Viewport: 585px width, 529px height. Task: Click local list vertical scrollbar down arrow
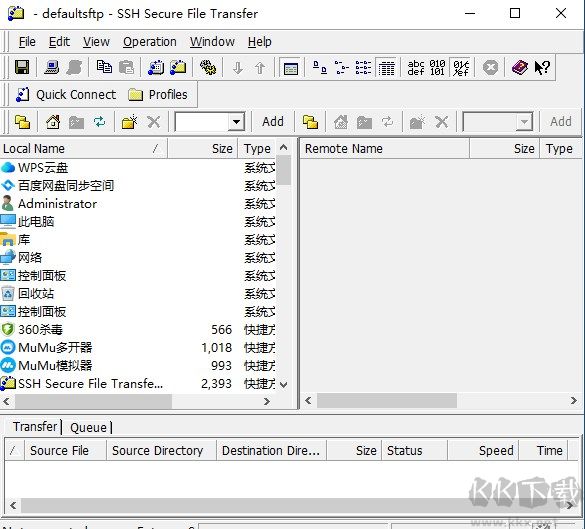[x=284, y=384]
